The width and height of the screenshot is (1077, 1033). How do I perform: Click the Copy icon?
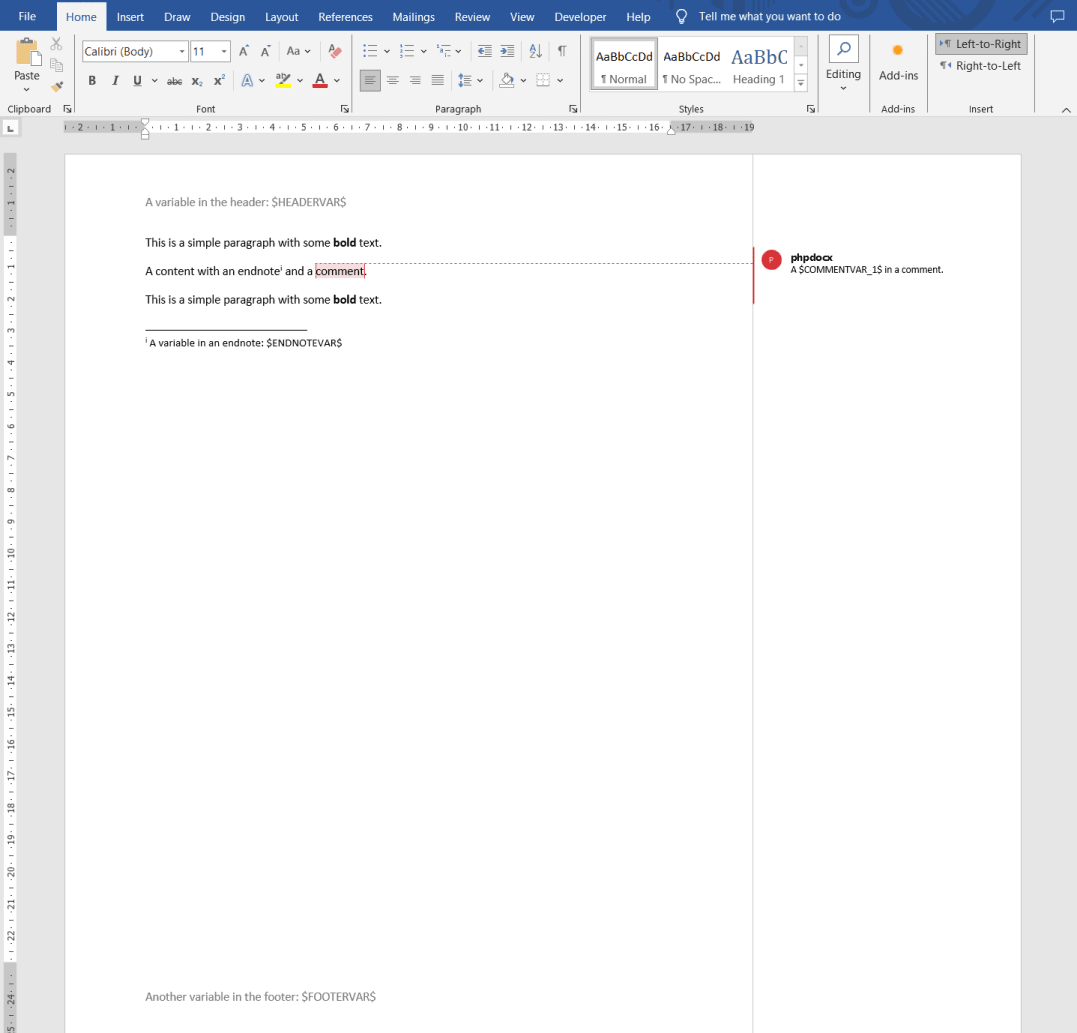56,65
